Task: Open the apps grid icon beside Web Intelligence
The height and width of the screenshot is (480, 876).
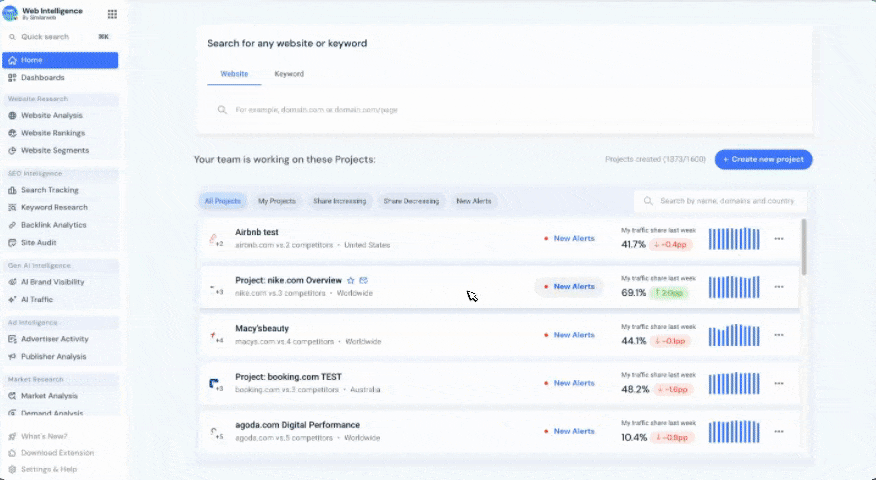Action: (x=111, y=14)
